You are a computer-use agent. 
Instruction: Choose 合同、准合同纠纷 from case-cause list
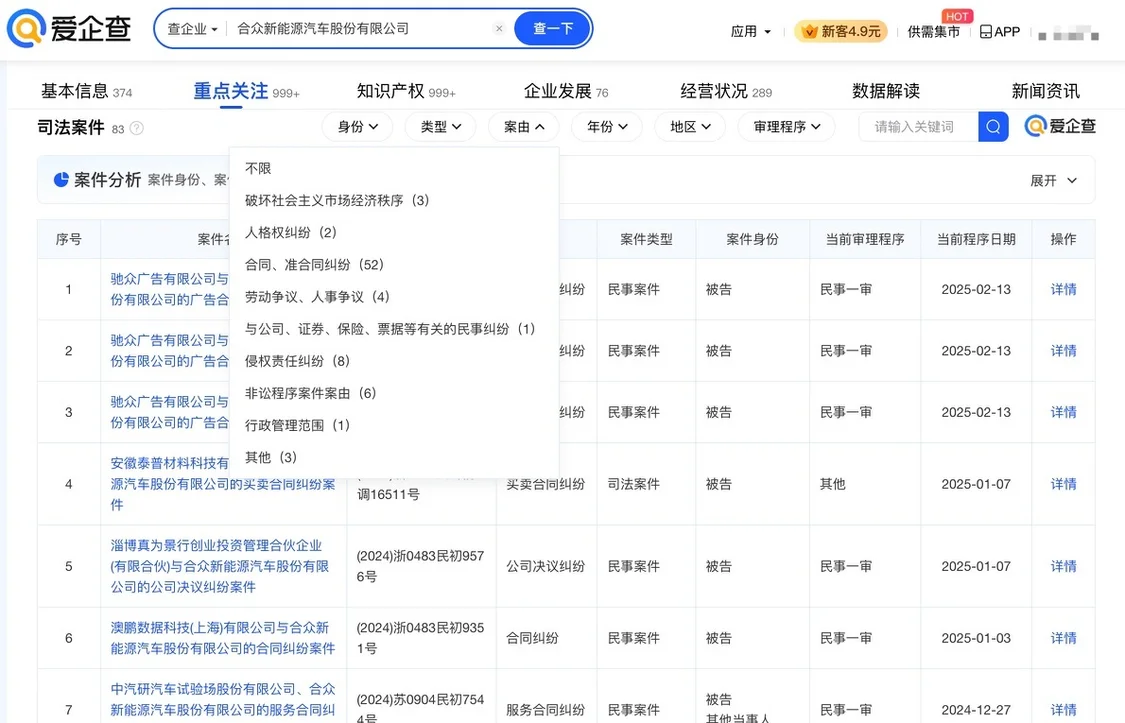pos(315,264)
